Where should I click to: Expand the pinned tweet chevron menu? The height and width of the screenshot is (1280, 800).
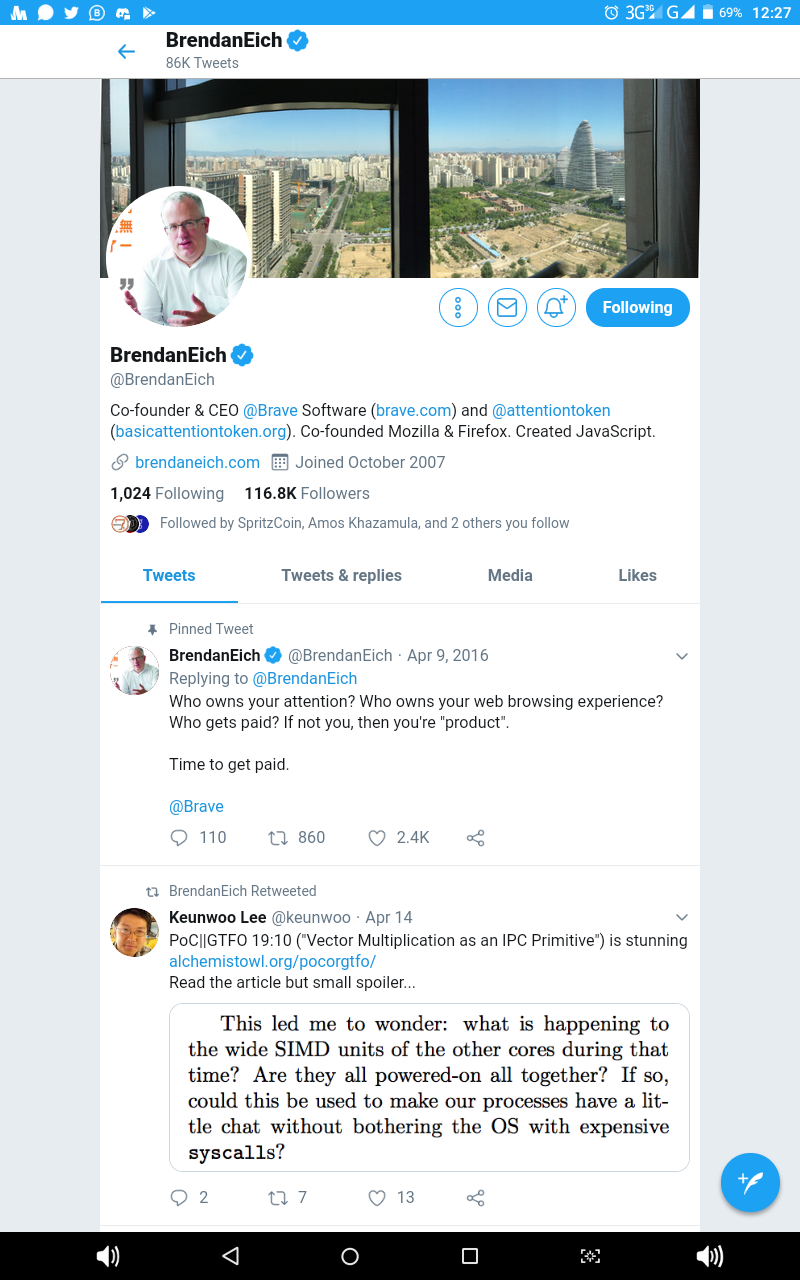pyautogui.click(x=682, y=656)
